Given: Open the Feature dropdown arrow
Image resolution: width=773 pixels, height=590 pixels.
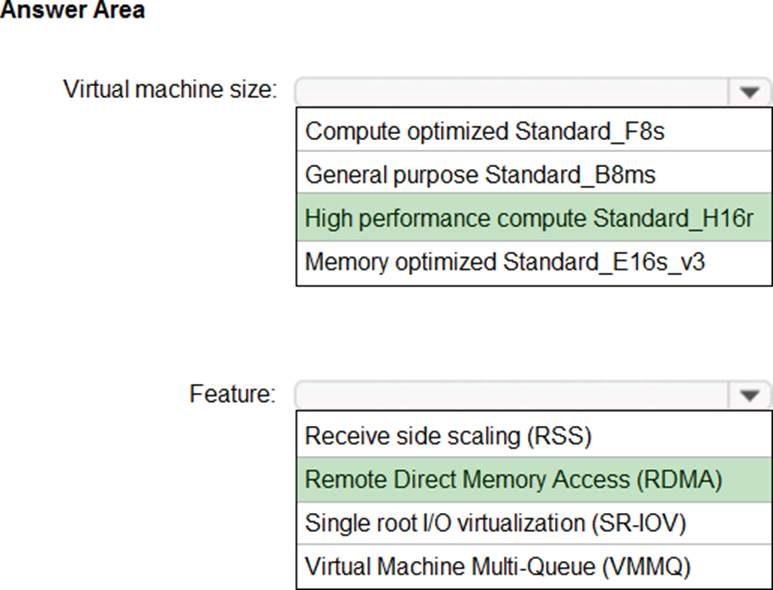Looking at the screenshot, I should pos(749,395).
